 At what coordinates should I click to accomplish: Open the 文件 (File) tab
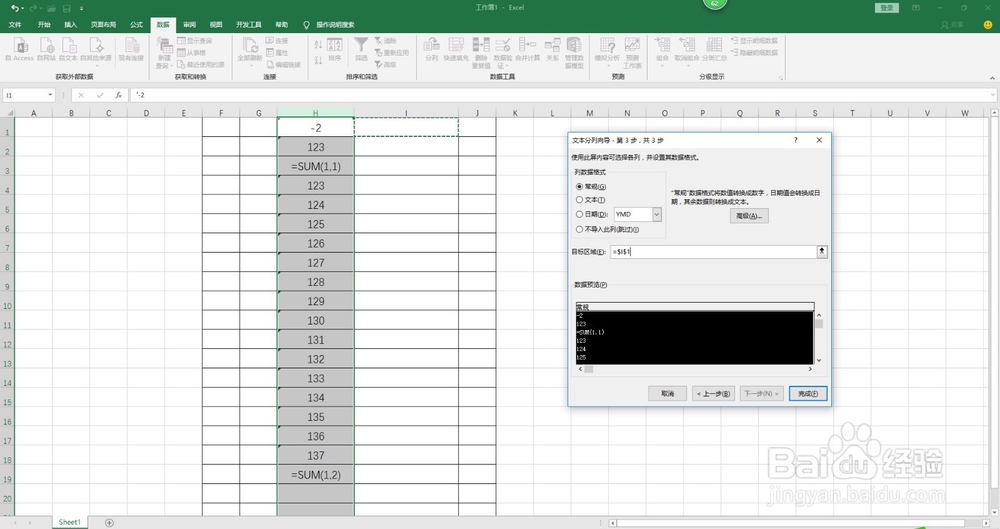click(15, 25)
